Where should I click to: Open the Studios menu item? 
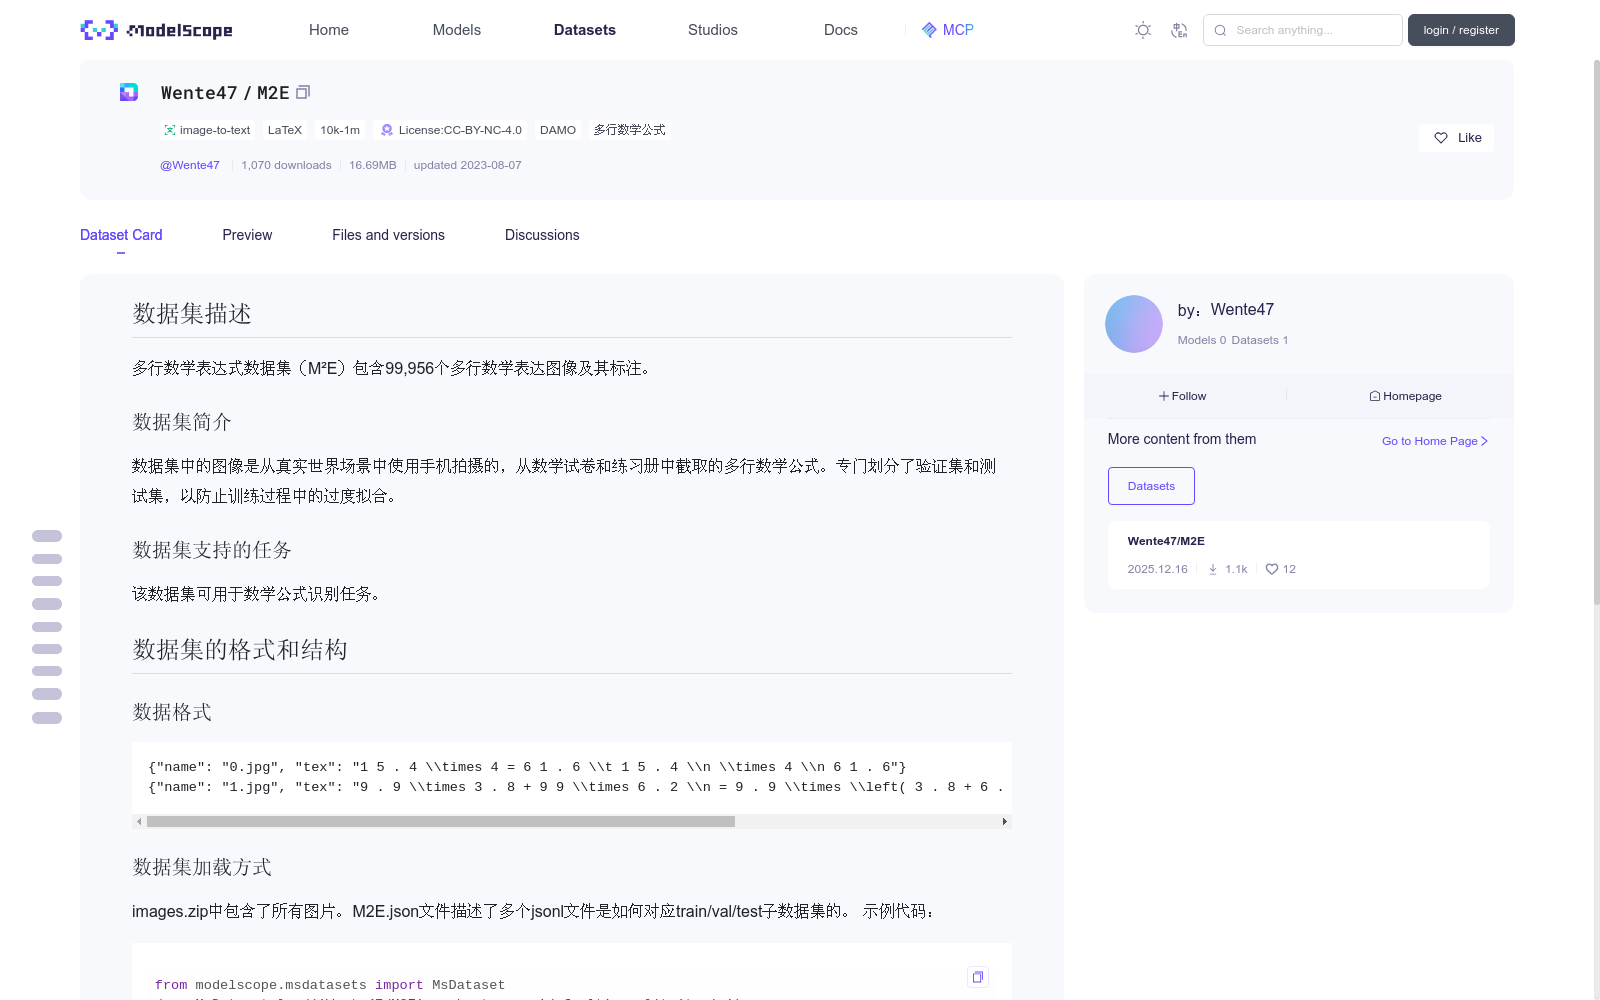[x=713, y=30]
